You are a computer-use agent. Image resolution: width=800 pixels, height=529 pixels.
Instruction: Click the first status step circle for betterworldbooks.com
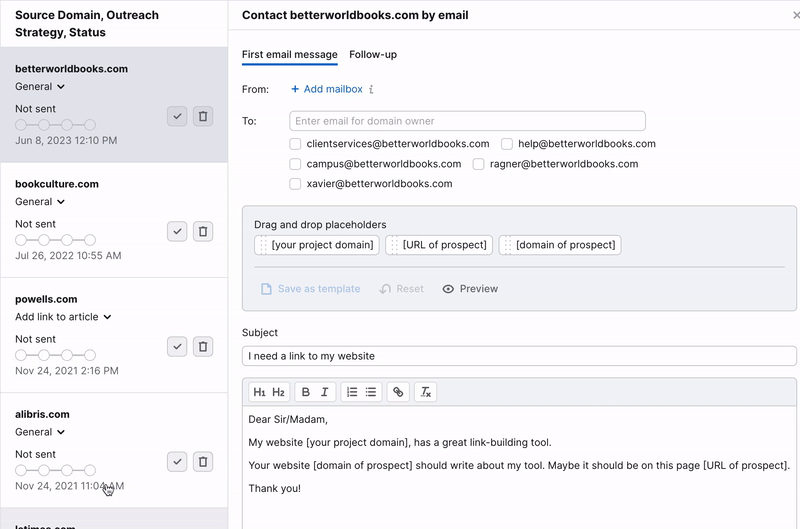tap(21, 125)
